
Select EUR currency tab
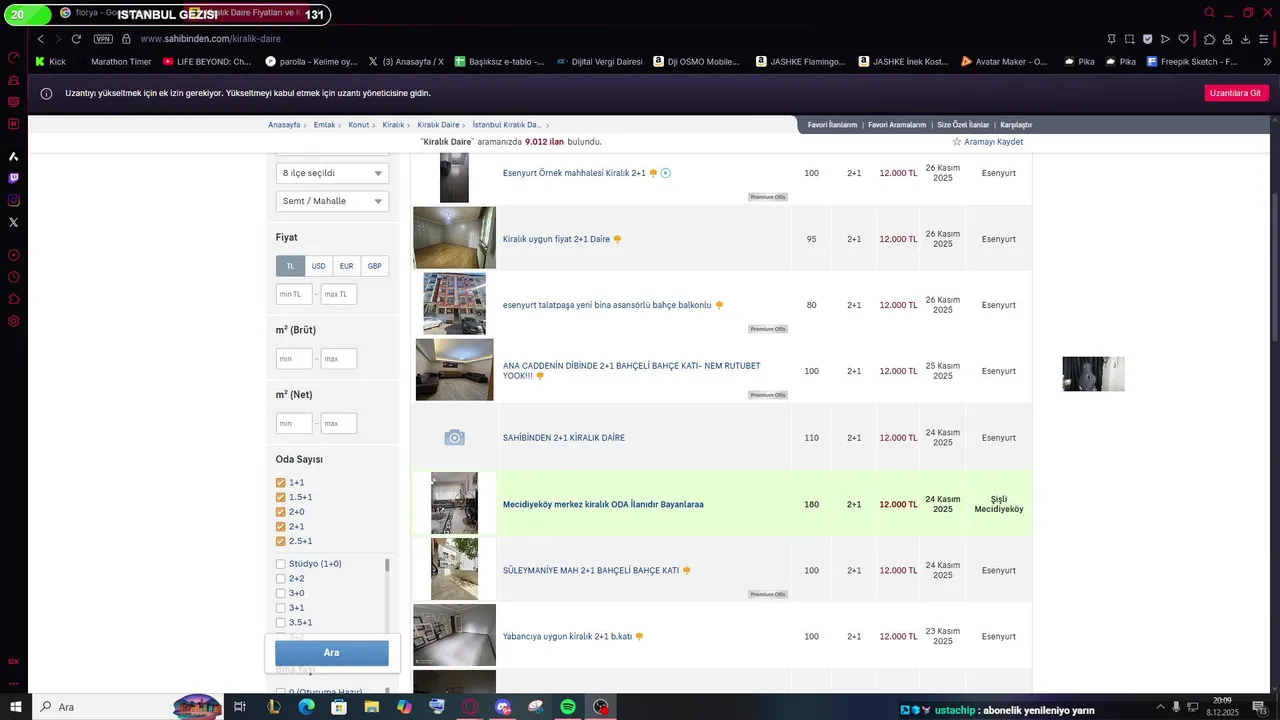(346, 266)
